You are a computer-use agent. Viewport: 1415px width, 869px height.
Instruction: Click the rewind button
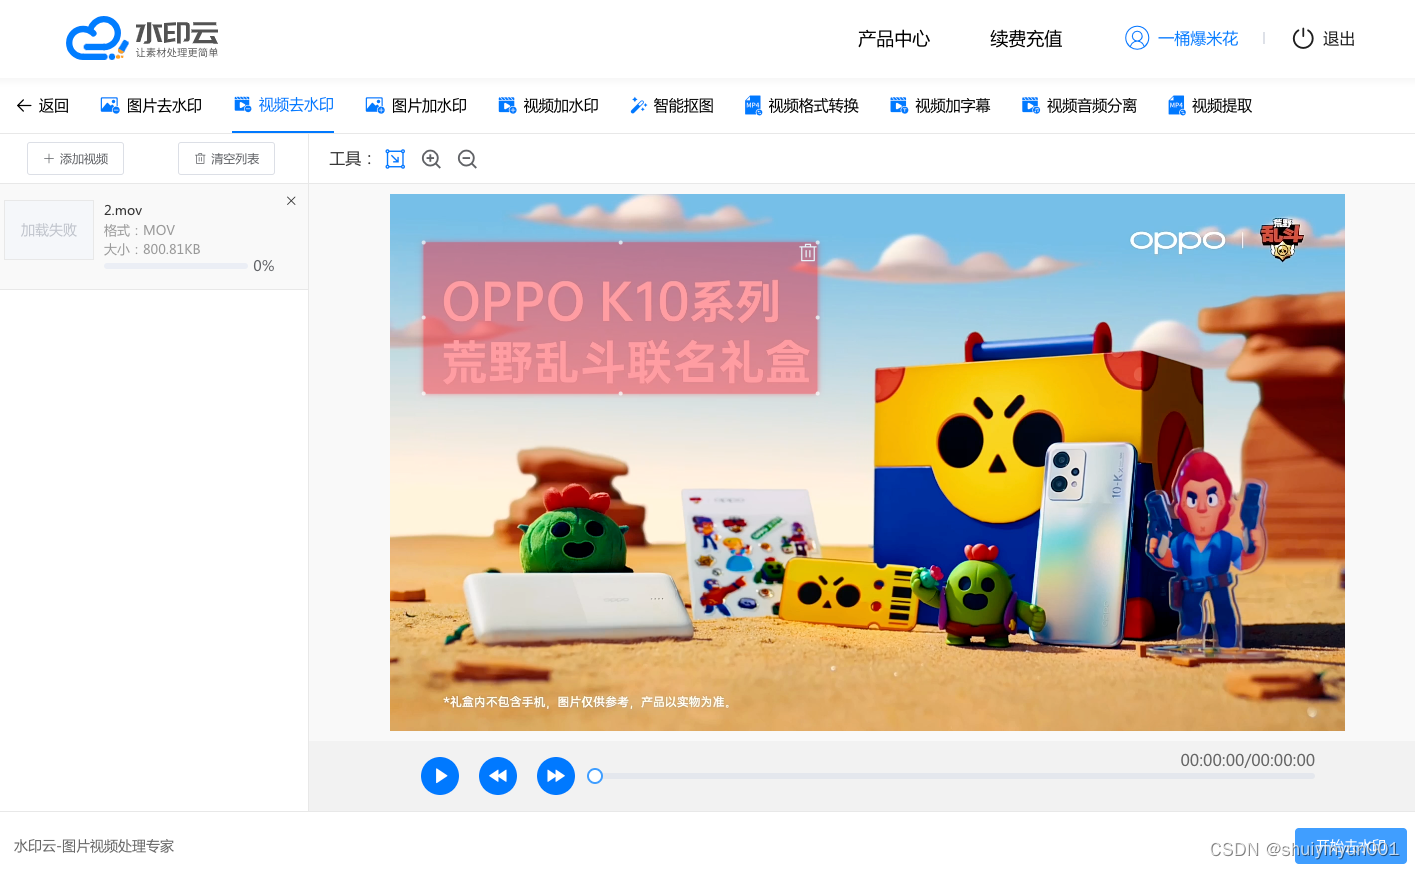[498, 776]
